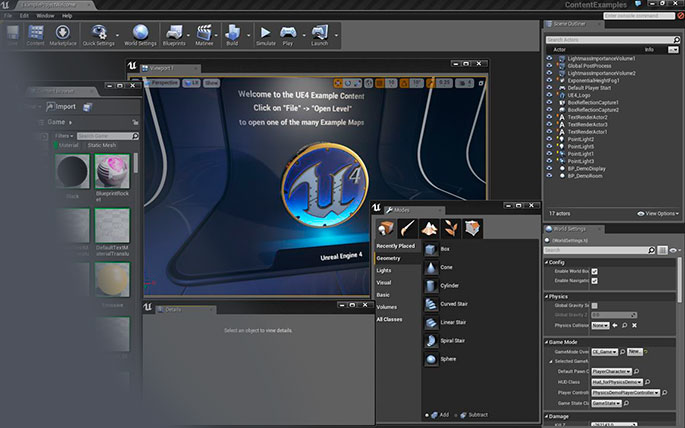Click the Box geometry brush icon

click(x=431, y=249)
